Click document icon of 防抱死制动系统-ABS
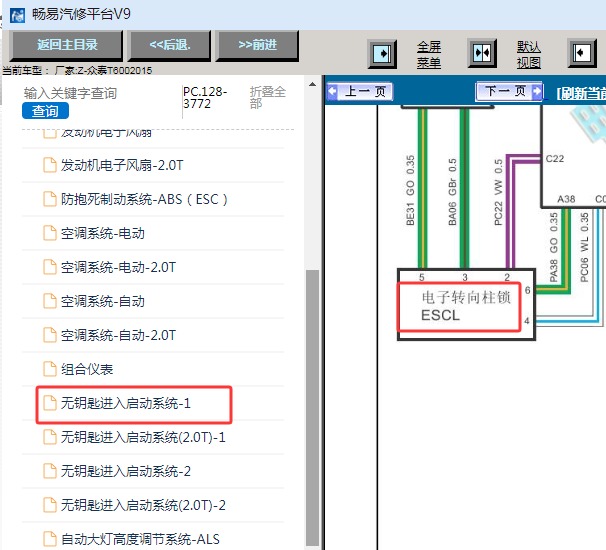The height and width of the screenshot is (550, 606). [x=49, y=199]
